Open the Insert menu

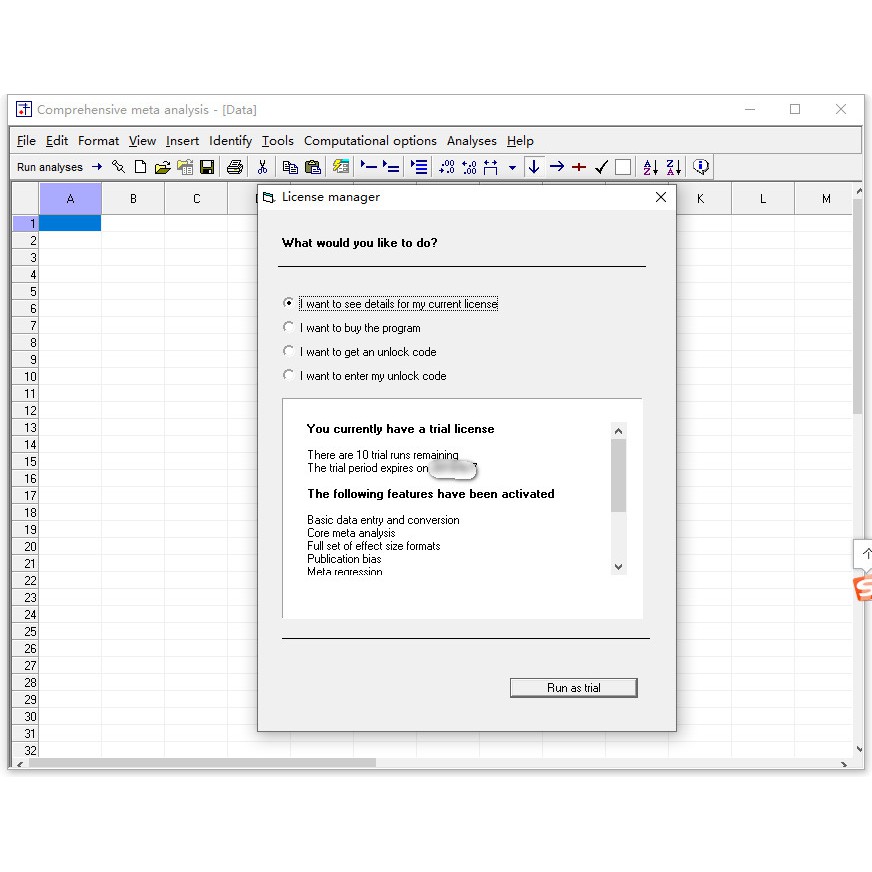point(182,141)
